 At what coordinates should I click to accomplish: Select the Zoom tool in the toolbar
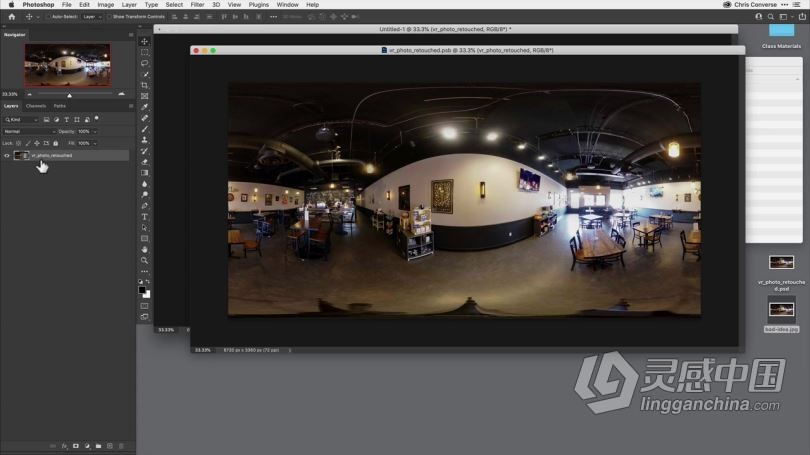[x=145, y=260]
